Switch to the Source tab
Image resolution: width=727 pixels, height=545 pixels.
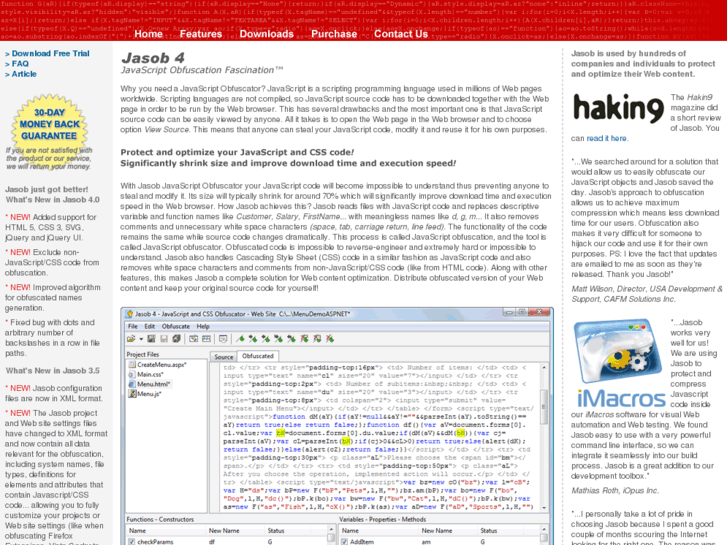point(223,357)
